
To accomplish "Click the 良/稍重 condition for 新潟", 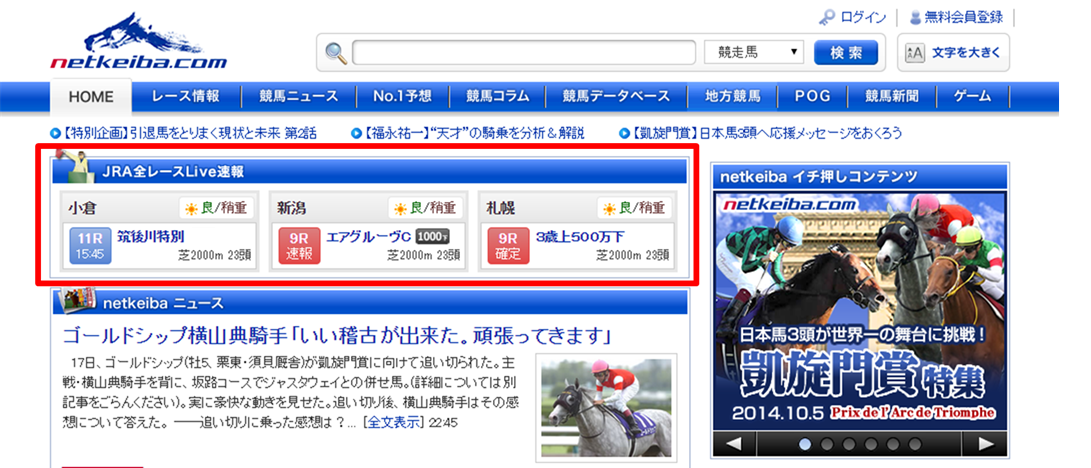I will 434,208.
